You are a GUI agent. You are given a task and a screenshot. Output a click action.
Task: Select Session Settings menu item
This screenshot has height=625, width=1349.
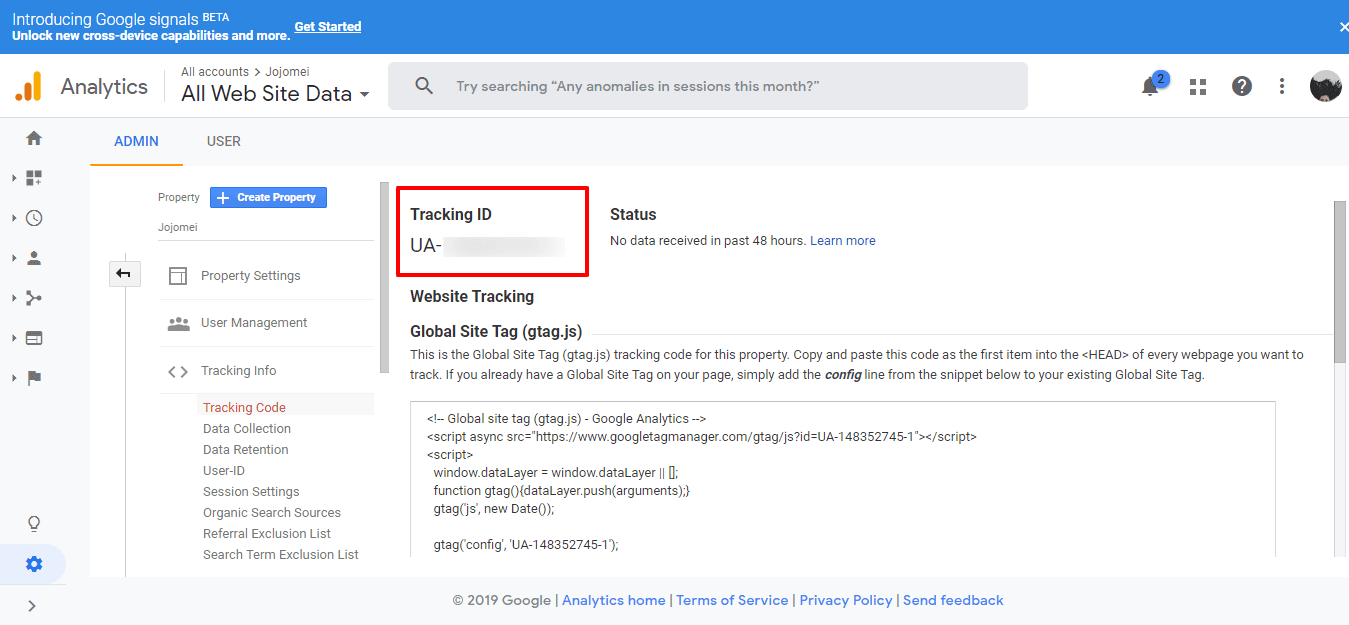click(x=251, y=491)
